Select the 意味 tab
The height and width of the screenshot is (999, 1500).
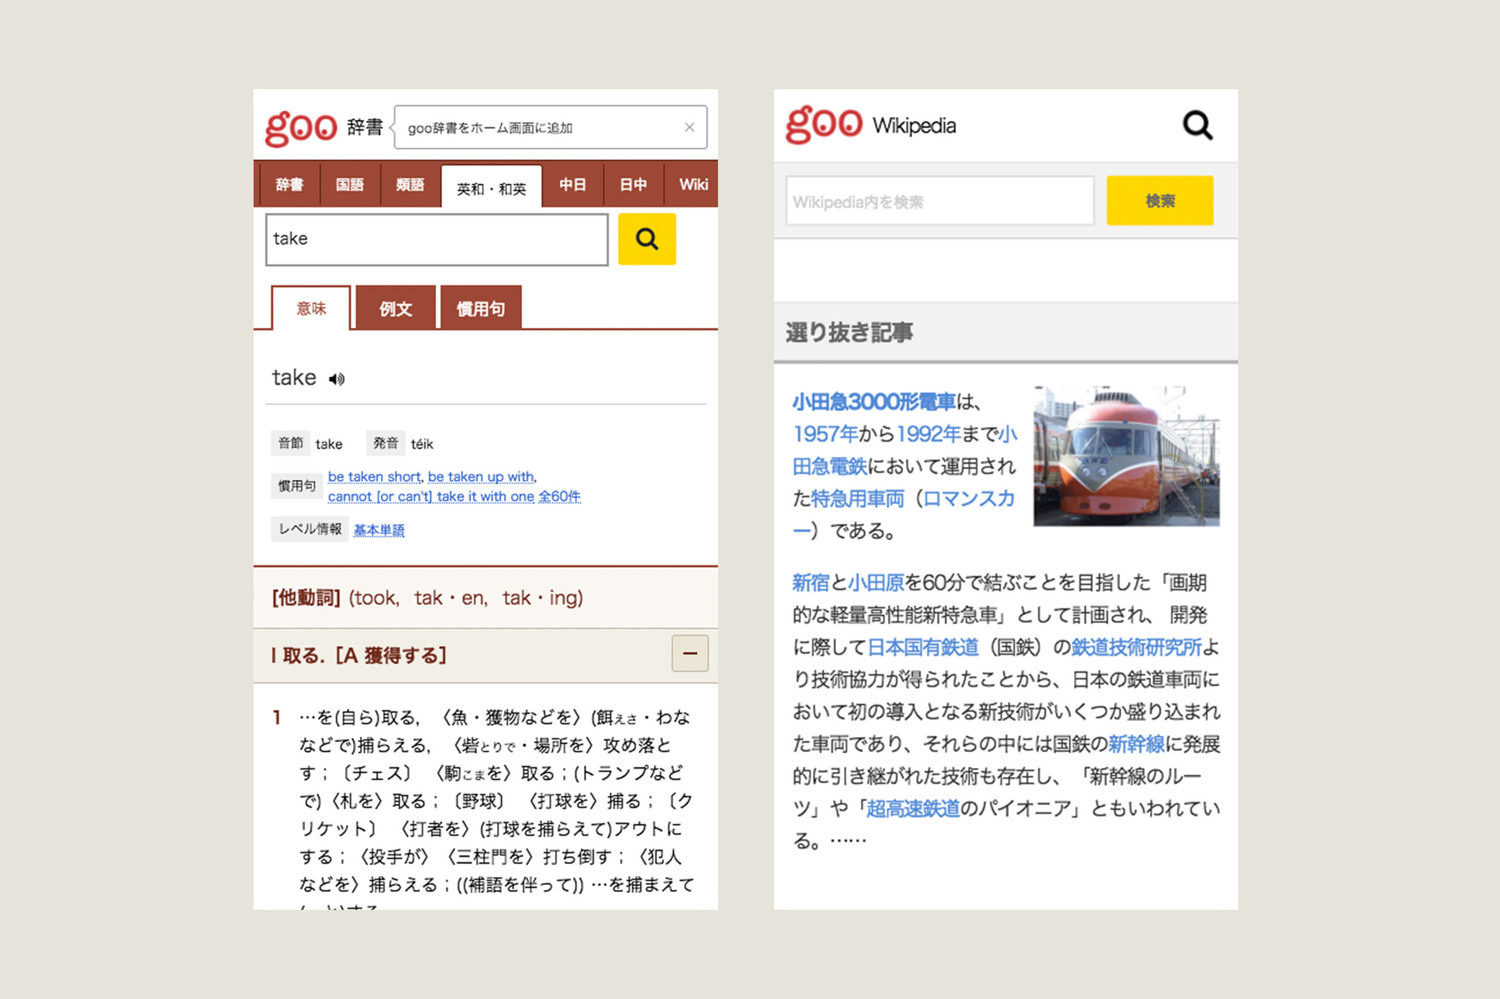pyautogui.click(x=311, y=308)
